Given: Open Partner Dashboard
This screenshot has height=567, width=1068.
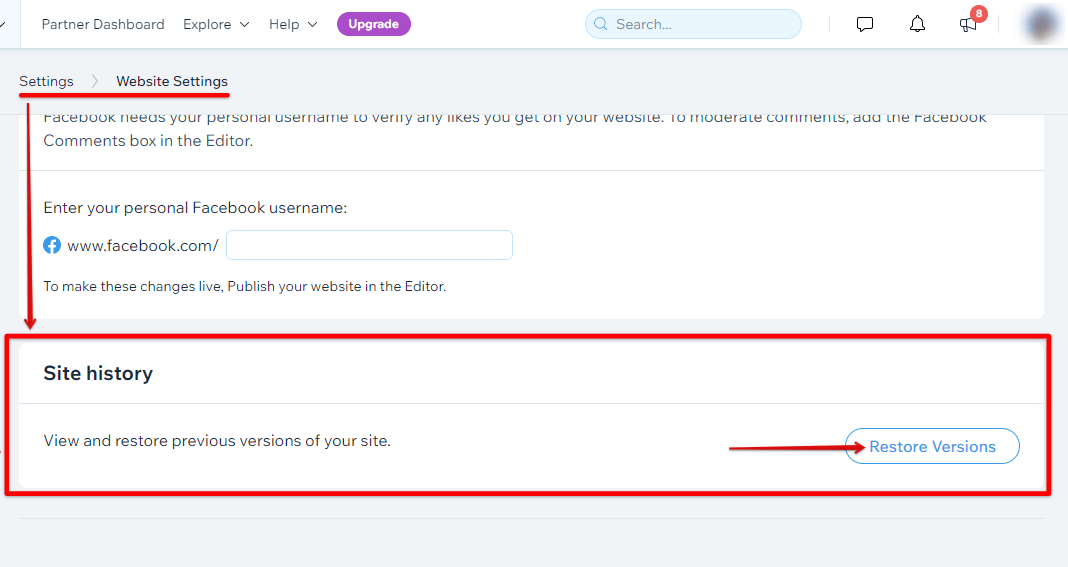Looking at the screenshot, I should point(103,25).
